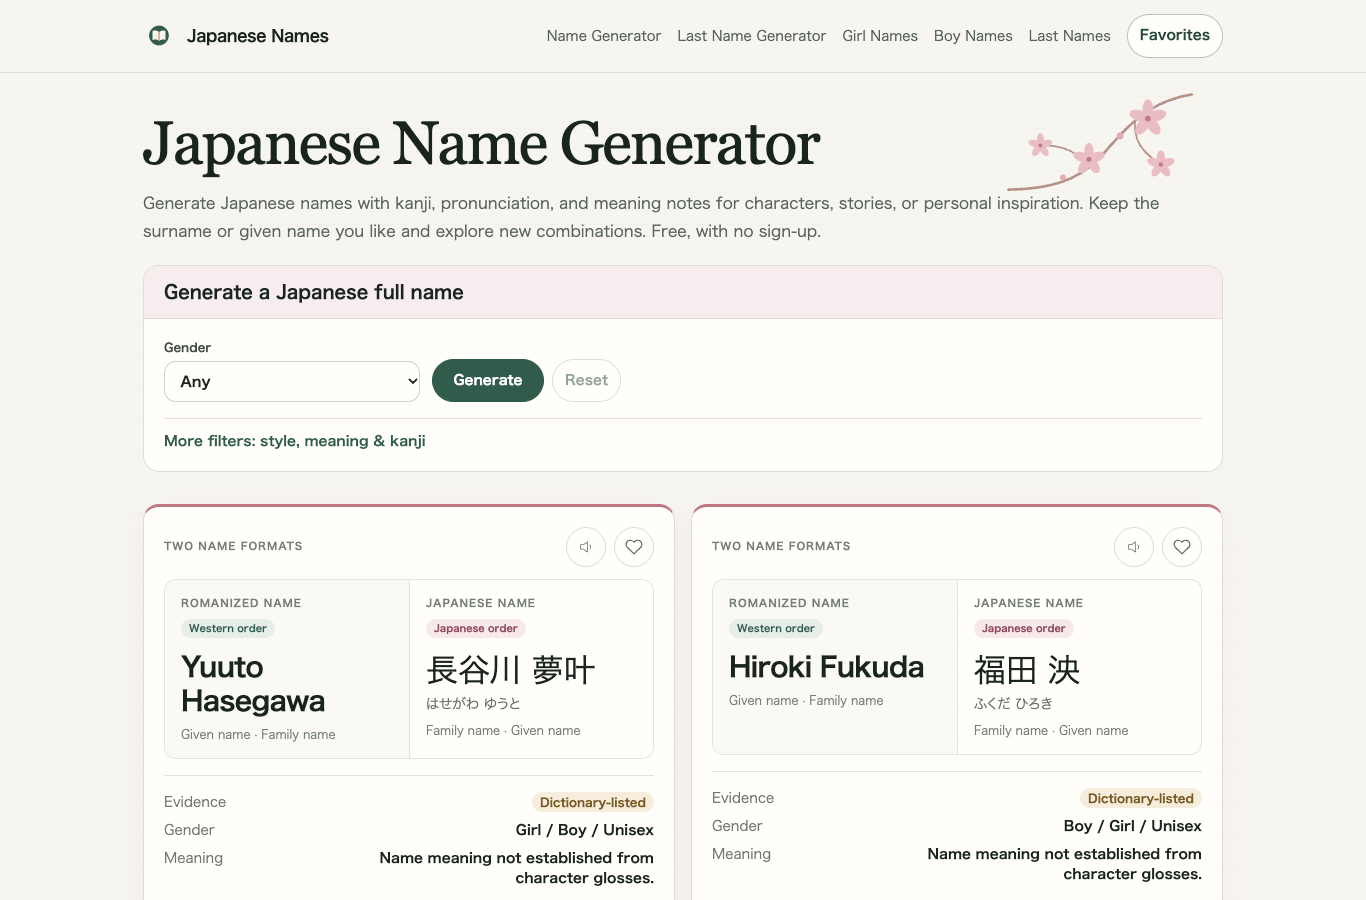This screenshot has height=900, width=1366.
Task: Click the Boy / Girl / Unisex gender value
Action: coord(1133,826)
